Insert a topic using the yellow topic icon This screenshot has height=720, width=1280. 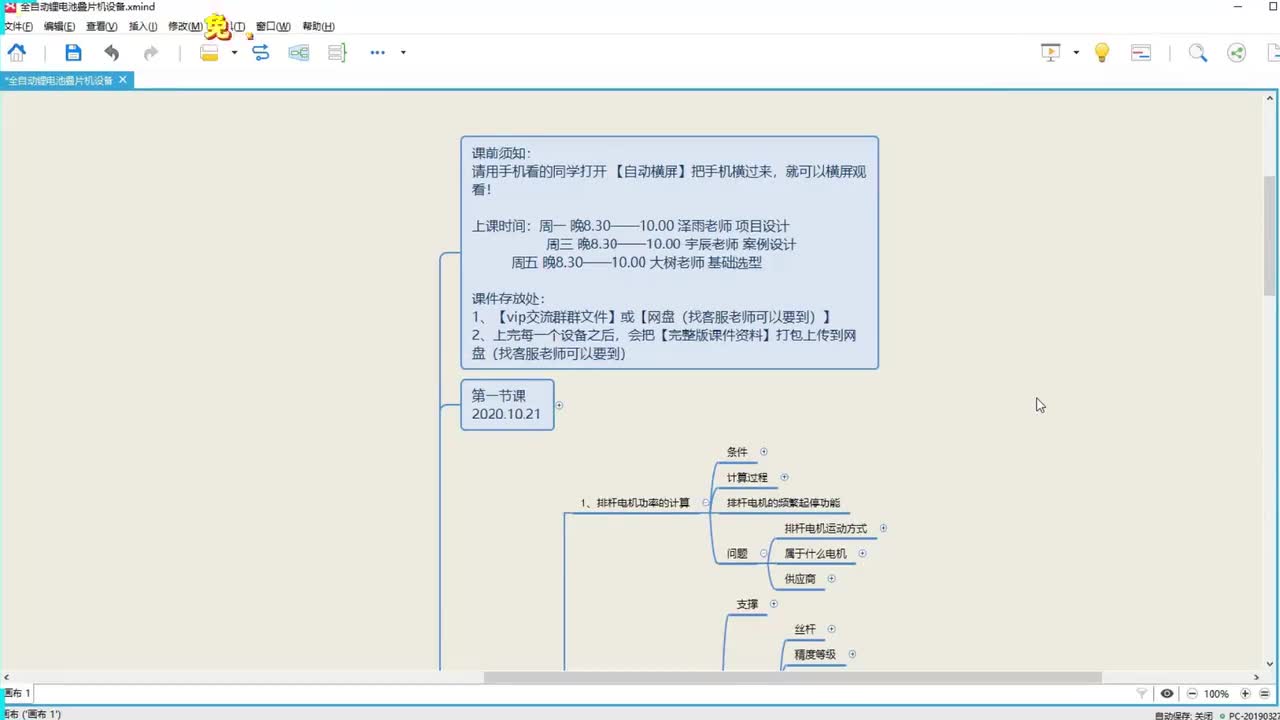(x=209, y=53)
